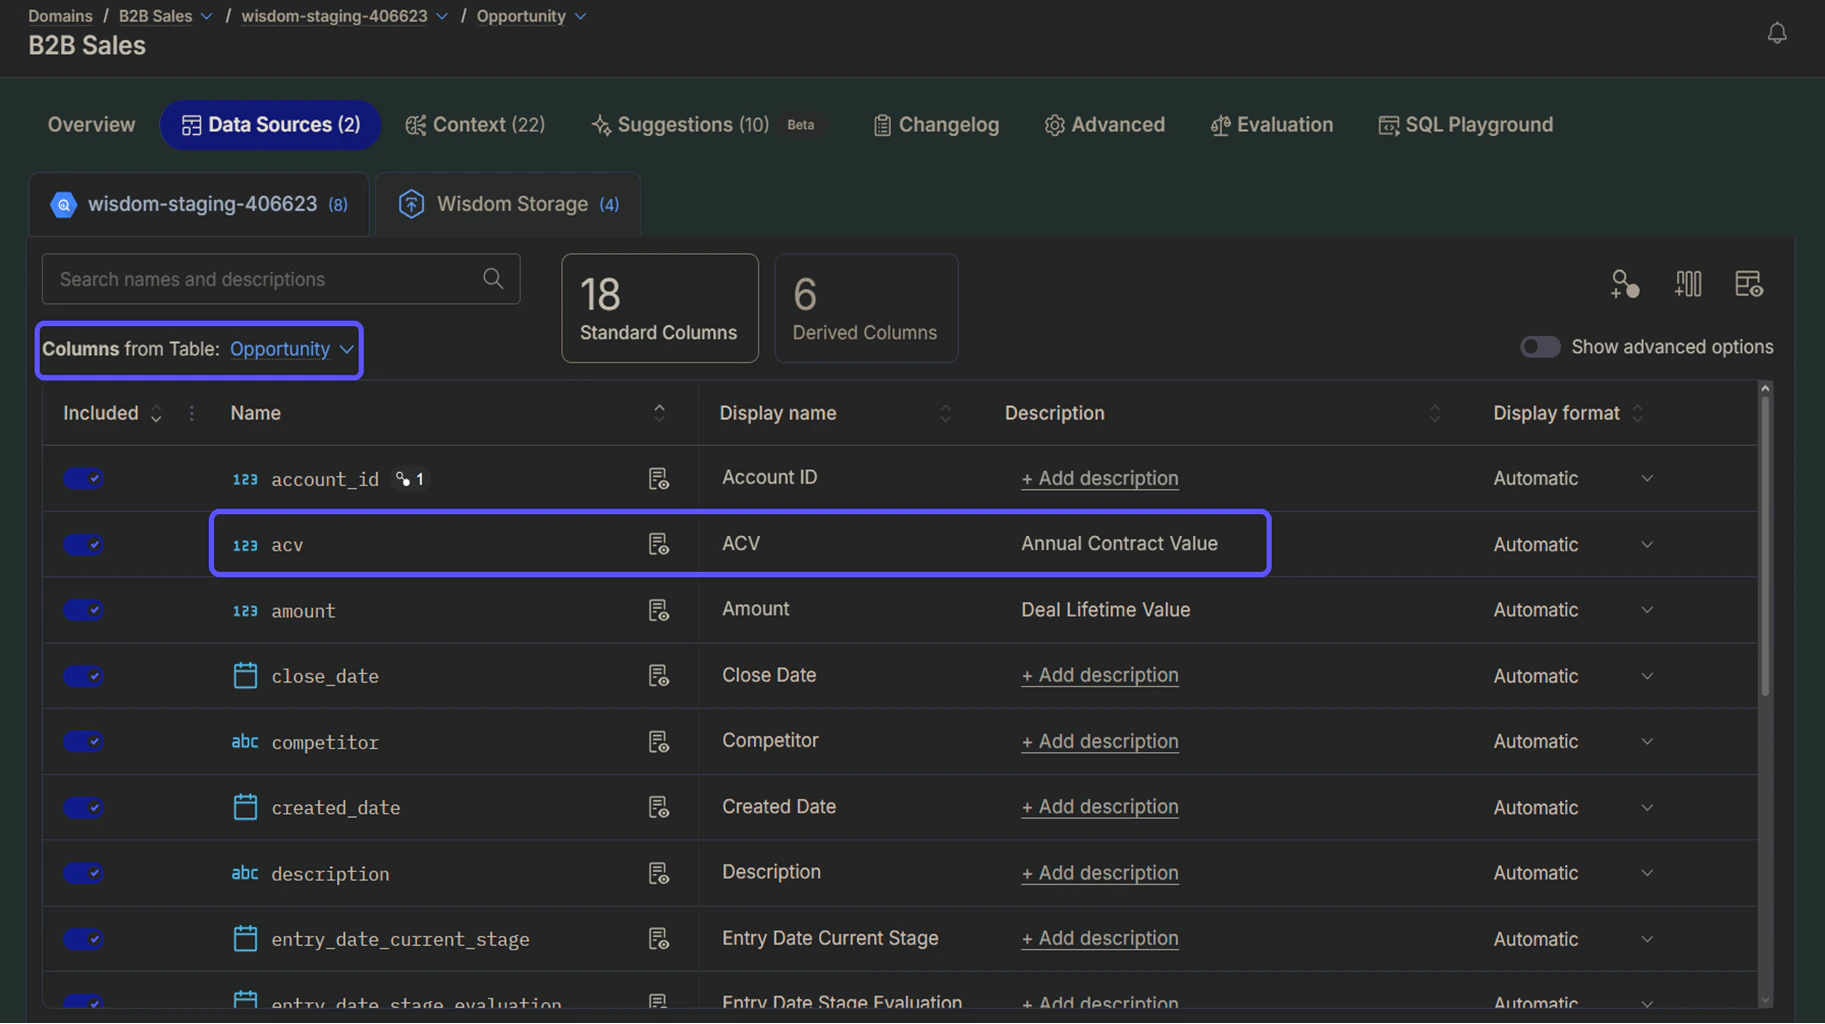
Task: Add description for close_date
Action: [x=1099, y=675]
